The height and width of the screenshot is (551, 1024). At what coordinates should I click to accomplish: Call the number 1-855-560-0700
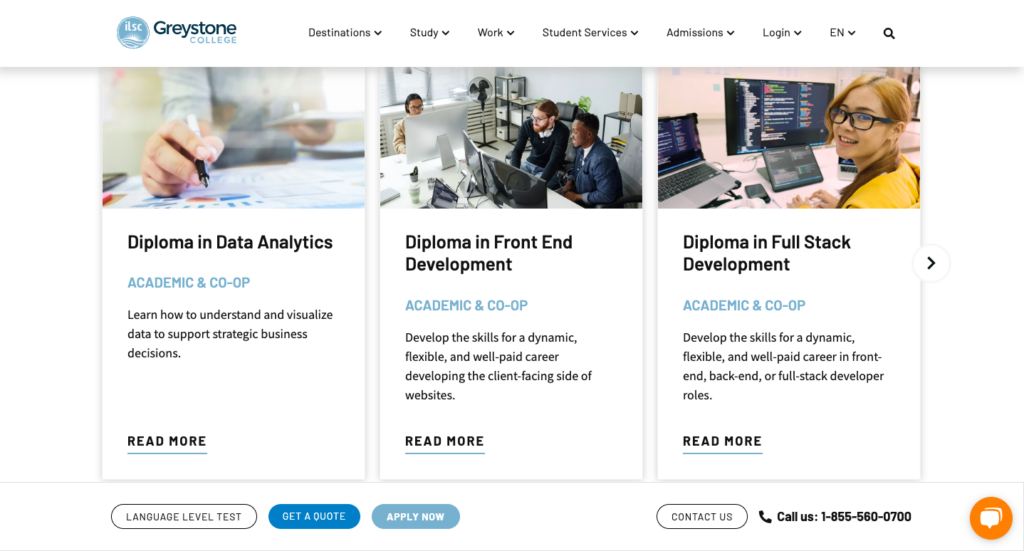866,516
